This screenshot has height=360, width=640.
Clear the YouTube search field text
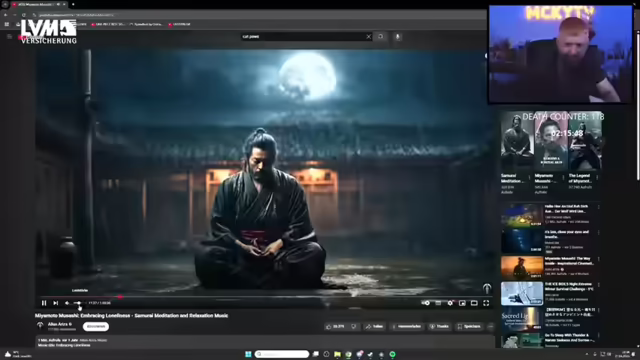tap(369, 36)
